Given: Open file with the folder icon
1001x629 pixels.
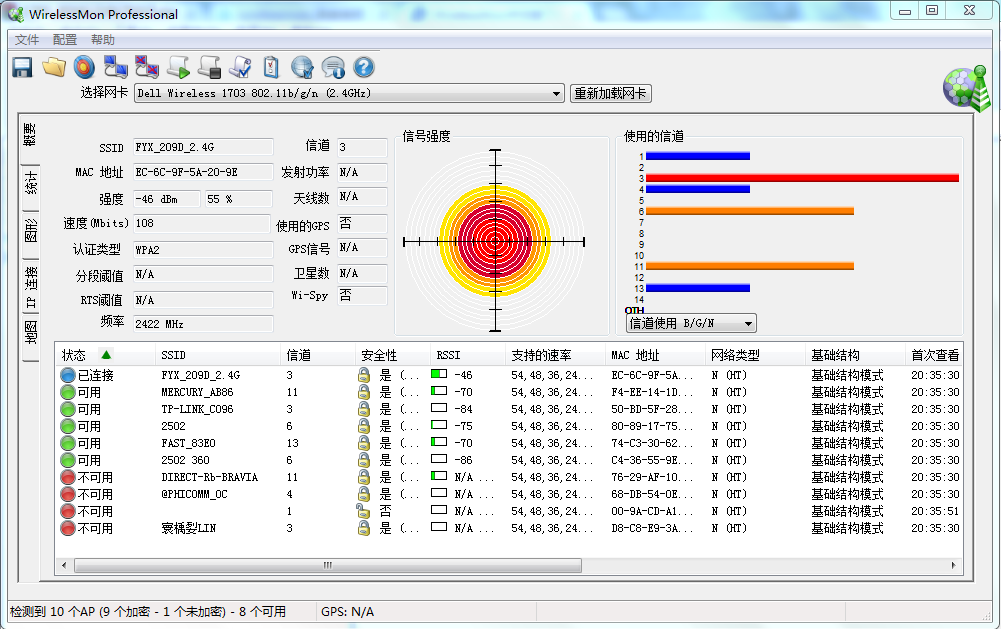Looking at the screenshot, I should click(54, 67).
